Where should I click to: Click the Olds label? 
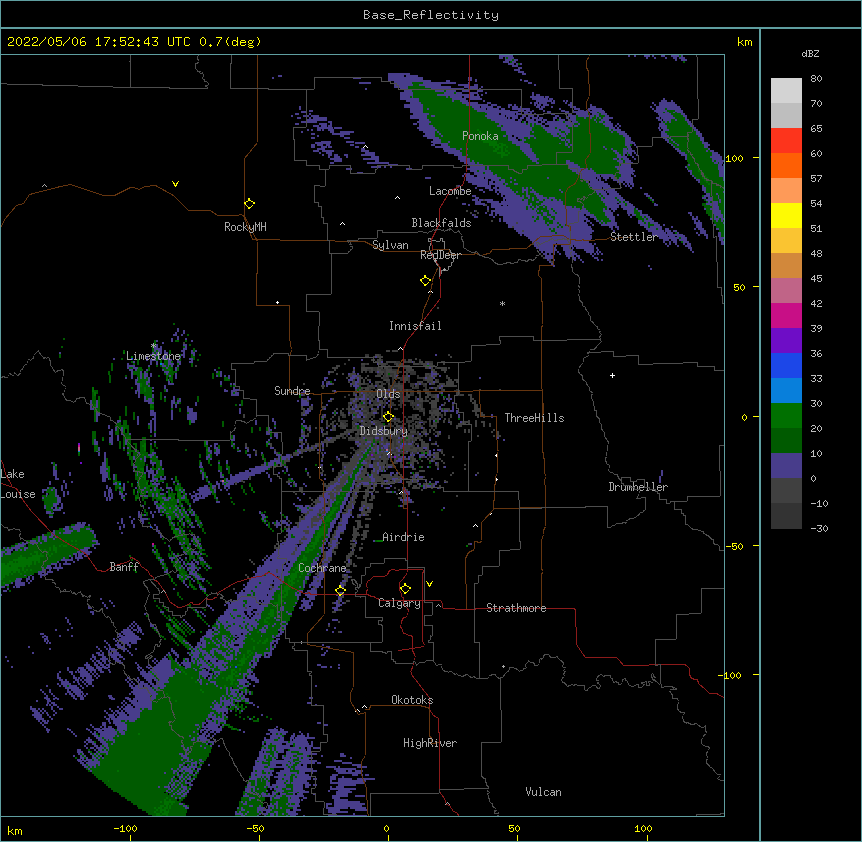388,394
